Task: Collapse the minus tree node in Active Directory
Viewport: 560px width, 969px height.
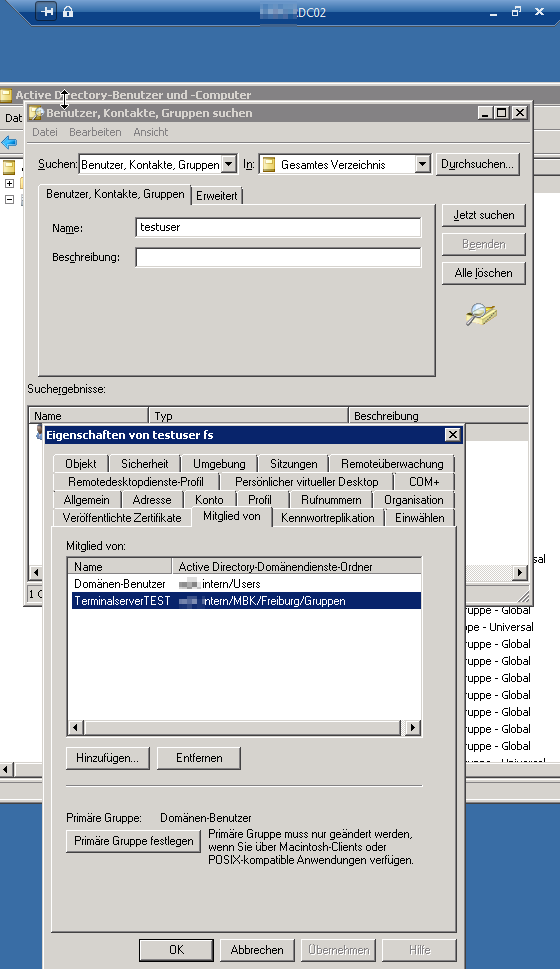Action: click(x=9, y=199)
